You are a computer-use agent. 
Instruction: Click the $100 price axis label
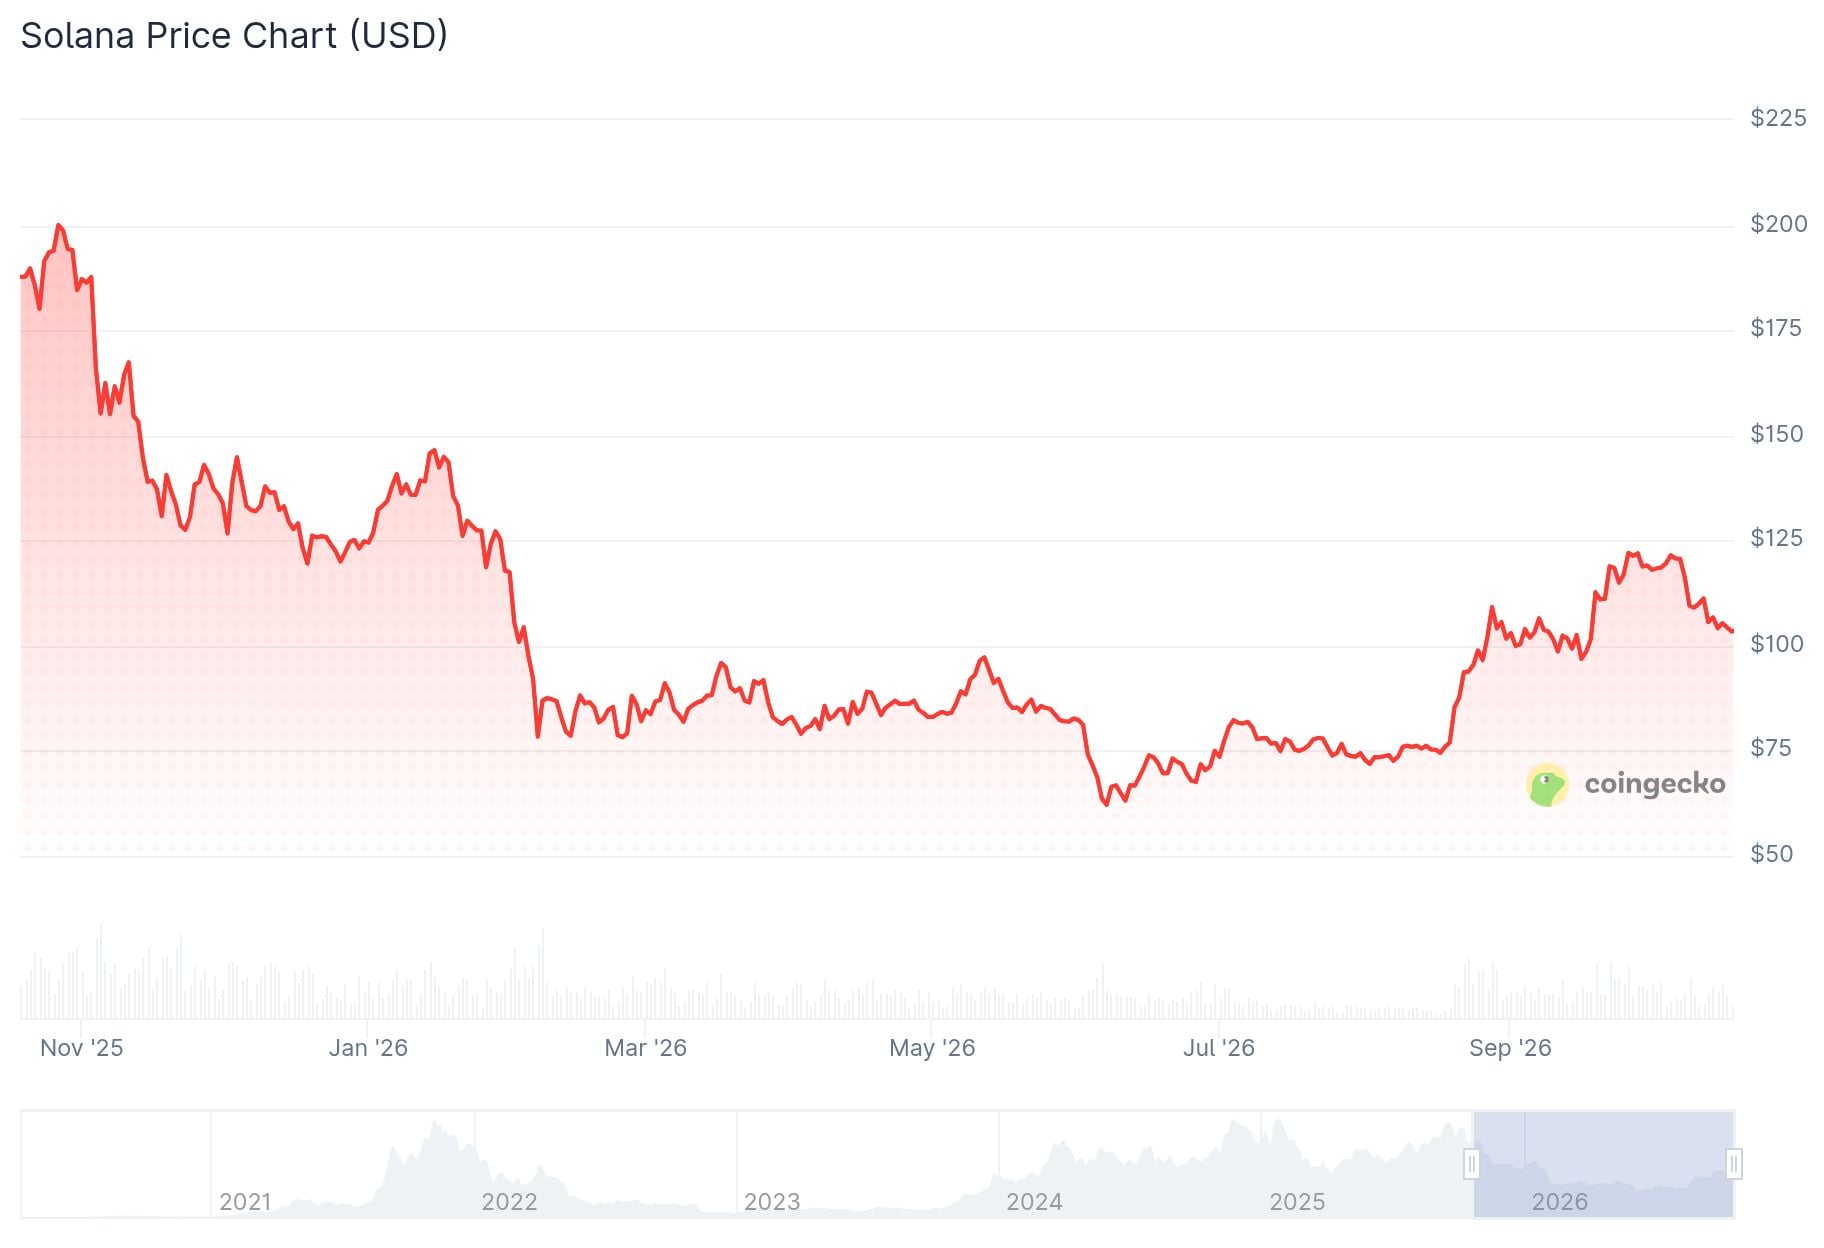pyautogui.click(x=1777, y=644)
